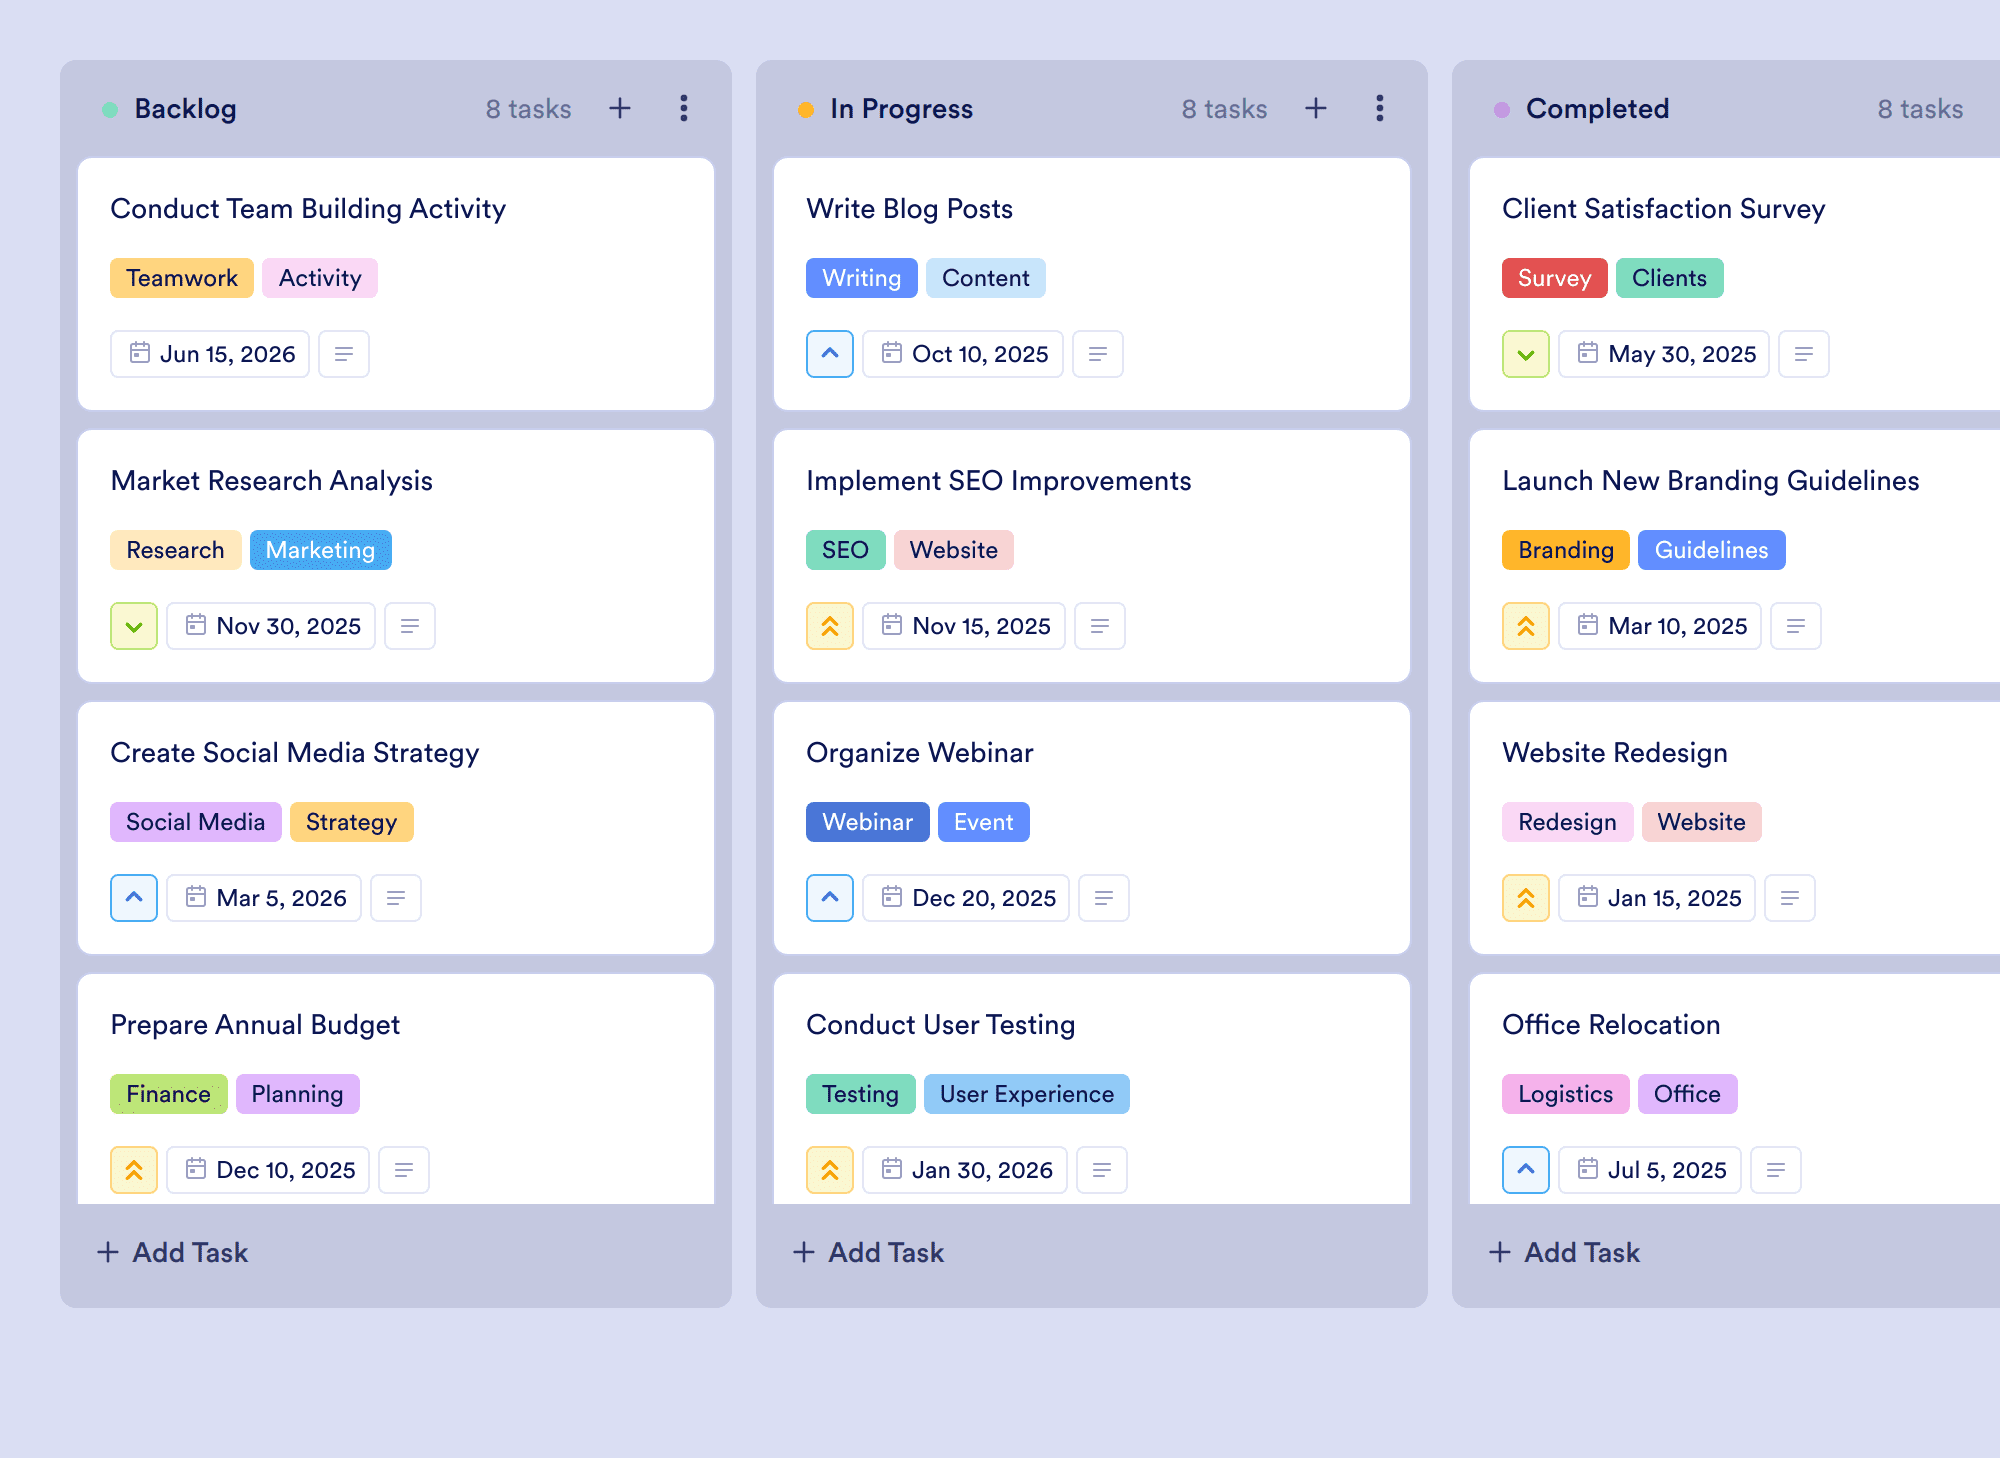Open description icon on Write Blog Posts card
The width and height of the screenshot is (2000, 1458).
1098,354
